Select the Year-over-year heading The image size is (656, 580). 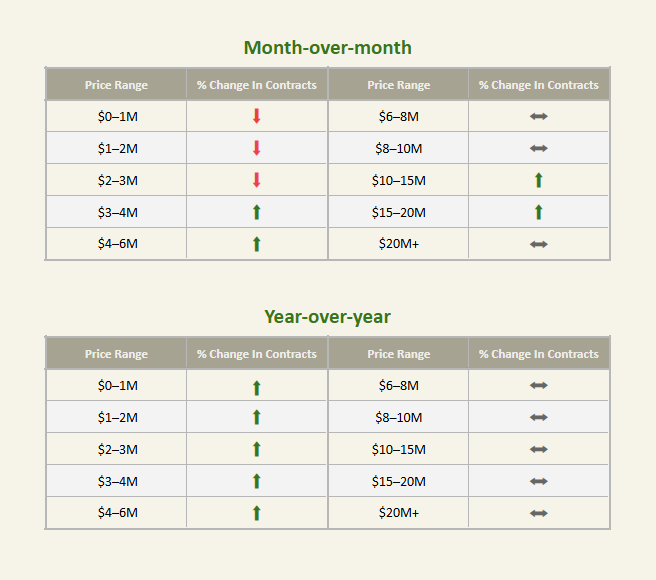(328, 317)
